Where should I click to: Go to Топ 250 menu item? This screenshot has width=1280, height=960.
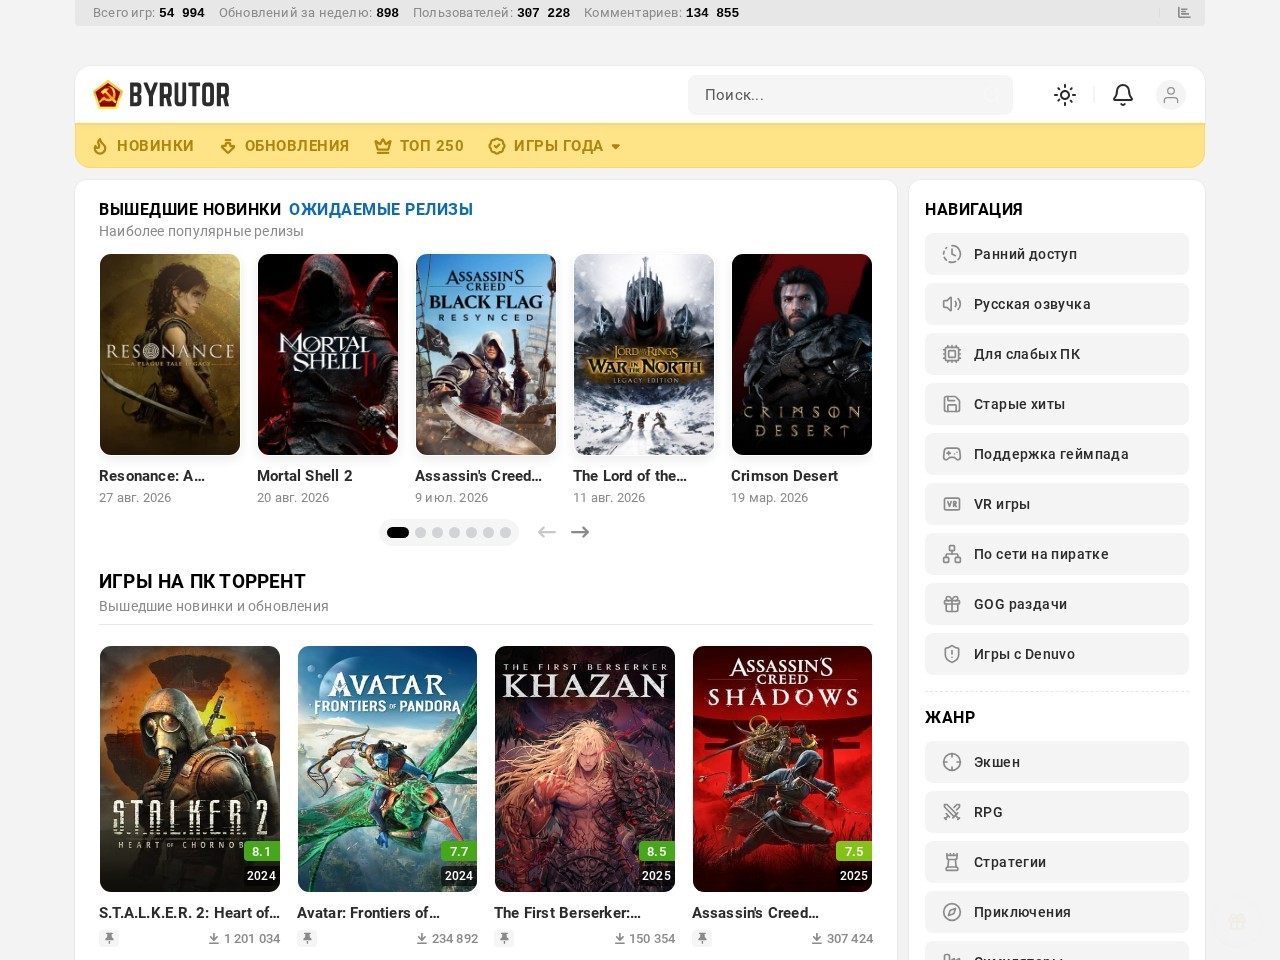419,146
